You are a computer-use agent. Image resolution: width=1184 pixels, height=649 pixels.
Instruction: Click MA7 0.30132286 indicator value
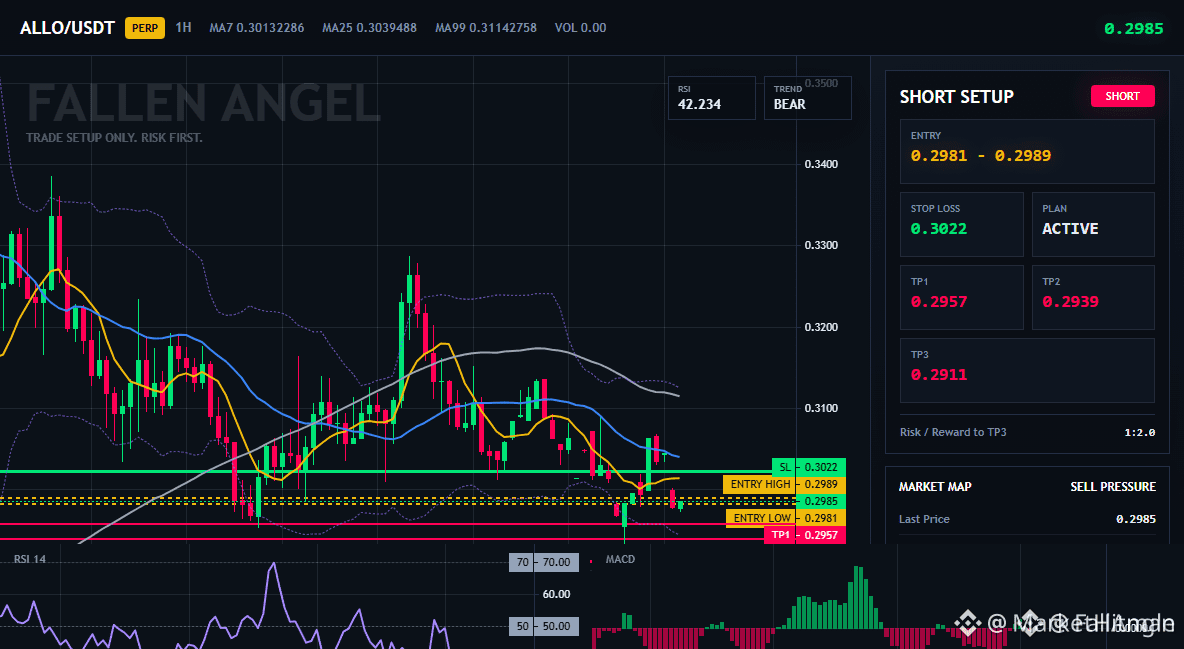[x=257, y=27]
